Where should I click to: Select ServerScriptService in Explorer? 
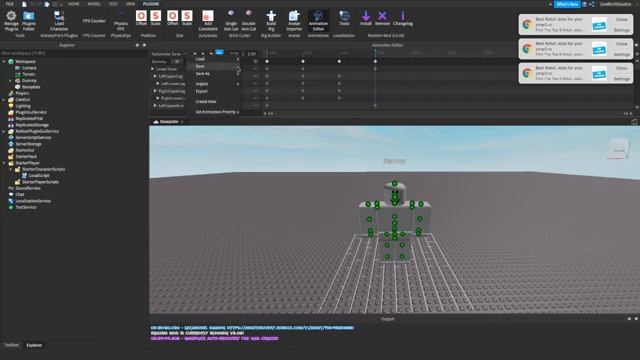[x=33, y=138]
